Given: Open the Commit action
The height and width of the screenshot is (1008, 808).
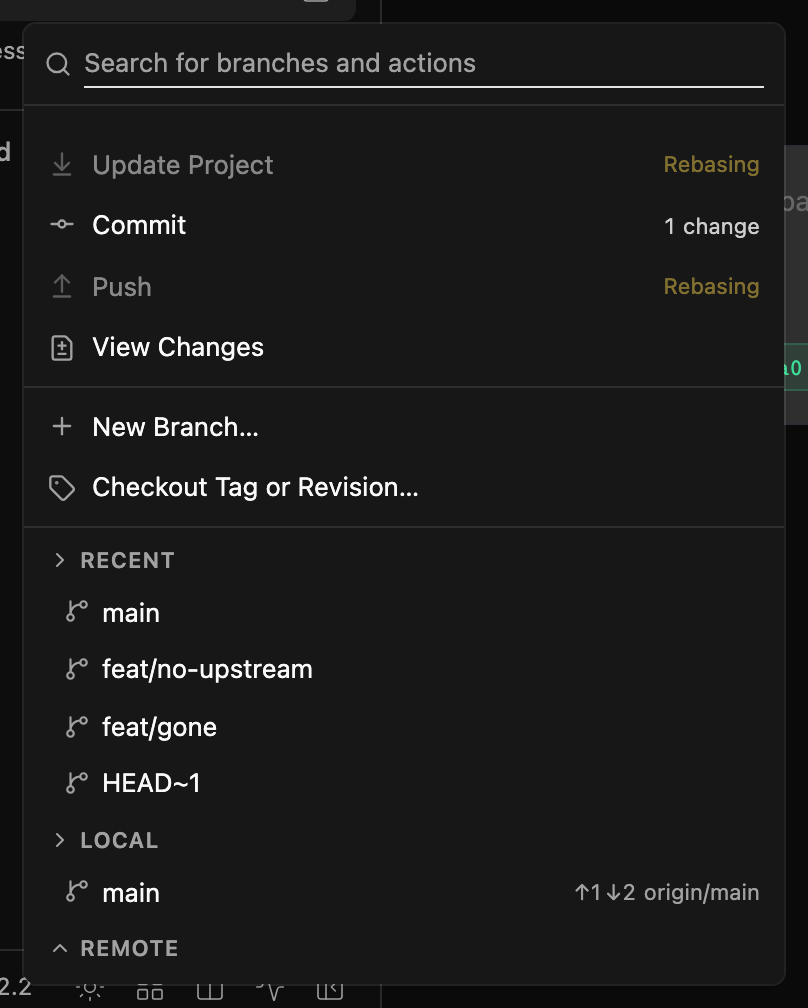Looking at the screenshot, I should click(x=404, y=225).
